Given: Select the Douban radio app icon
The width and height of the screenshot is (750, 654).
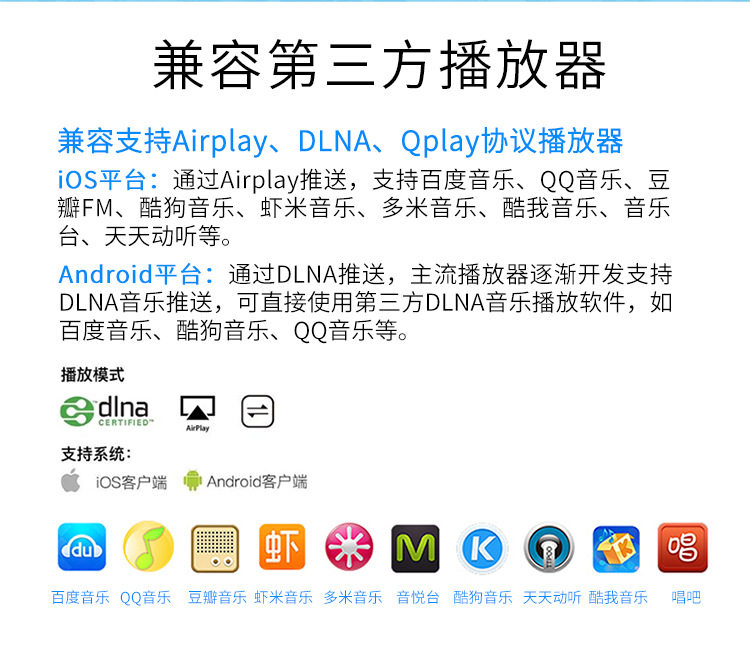Looking at the screenshot, I should click(215, 548).
